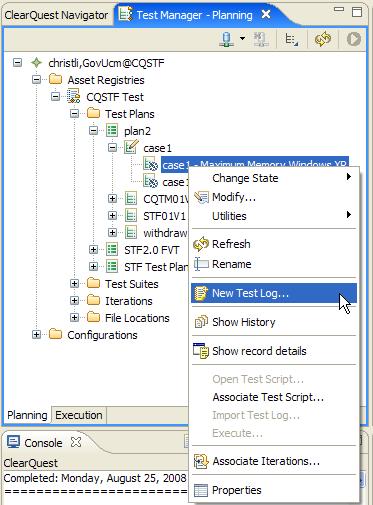
Task: Switch to the Execution bottom tab
Action: (x=79, y=415)
